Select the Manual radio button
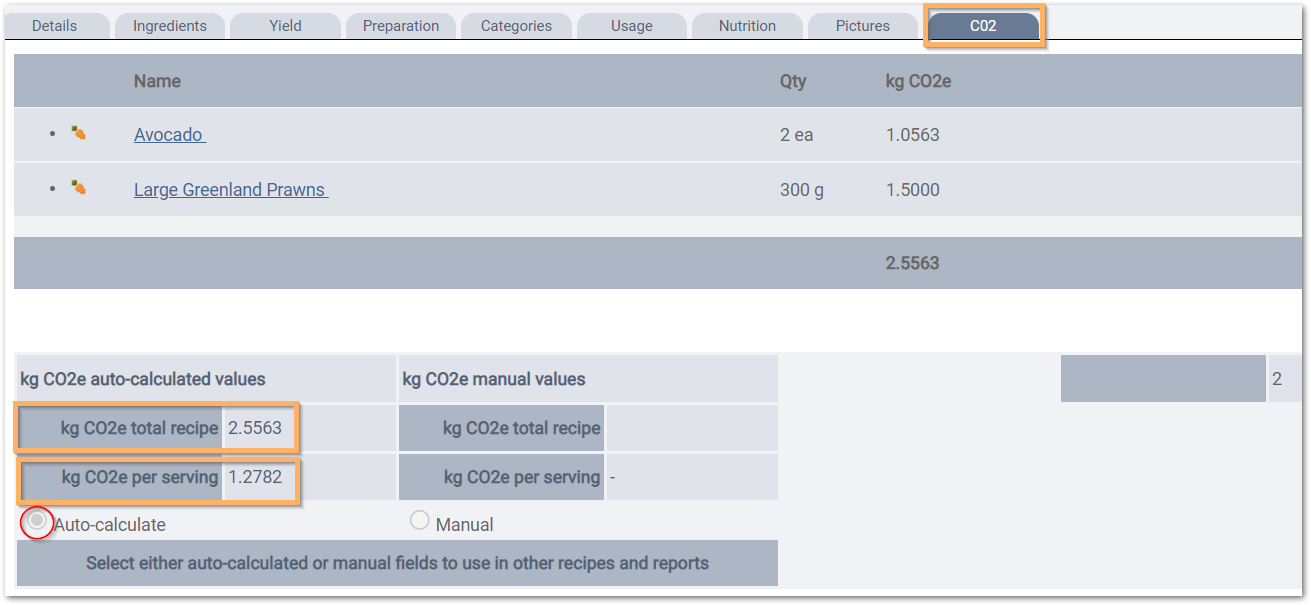The height and width of the screenshot is (605, 1311). [x=419, y=519]
